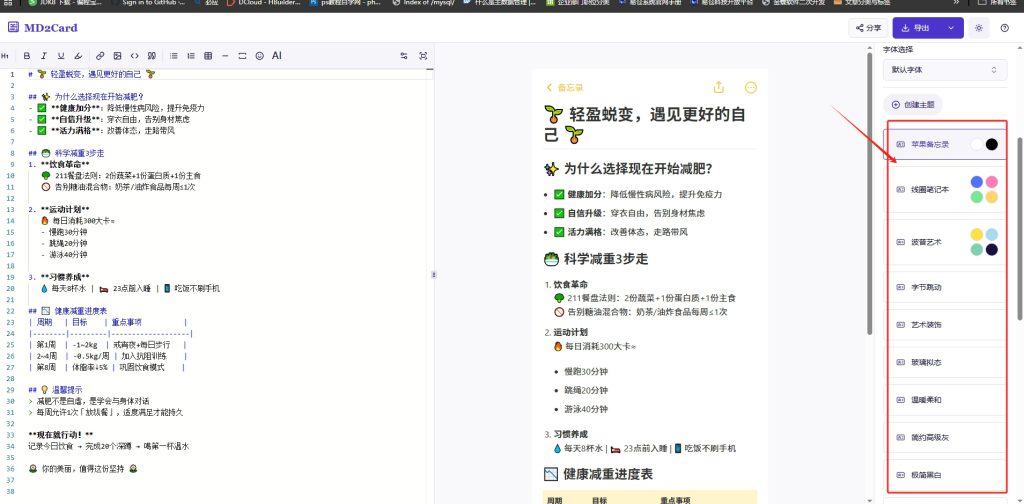Screen dimensions: 1024x504
Task: Open the H1 heading level selector
Action: tap(5, 56)
